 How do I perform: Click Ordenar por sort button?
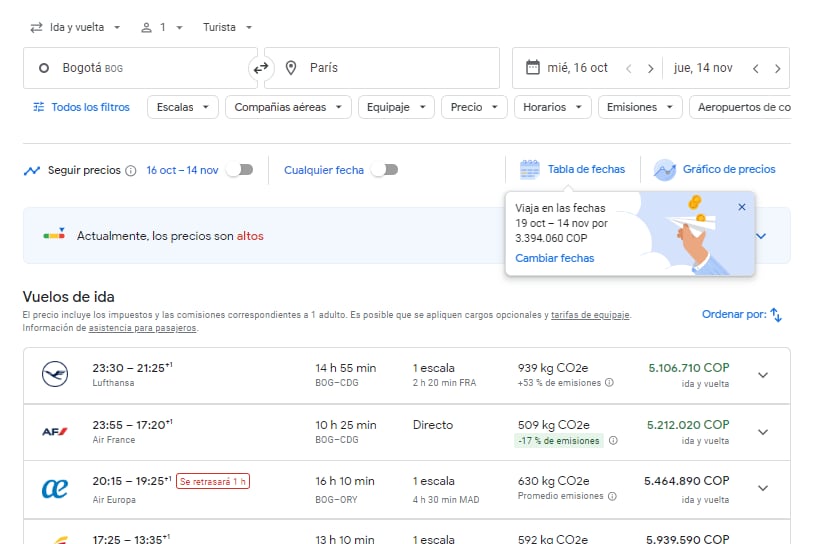pos(742,315)
